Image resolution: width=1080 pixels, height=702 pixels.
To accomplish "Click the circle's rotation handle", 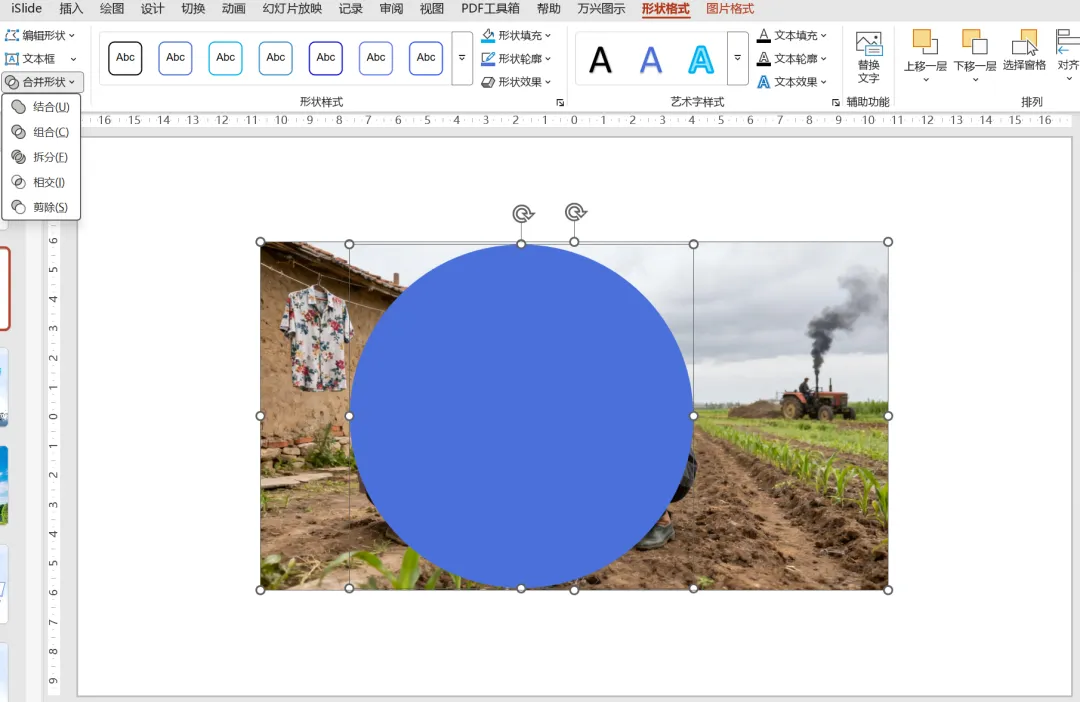I will [x=523, y=214].
